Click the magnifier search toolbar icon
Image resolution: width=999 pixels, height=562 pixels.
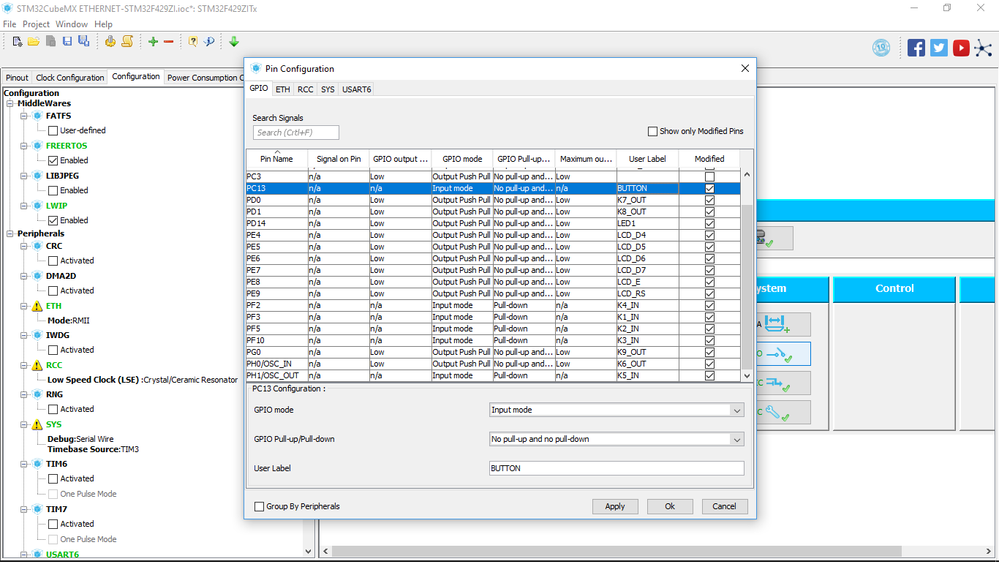pos(209,41)
